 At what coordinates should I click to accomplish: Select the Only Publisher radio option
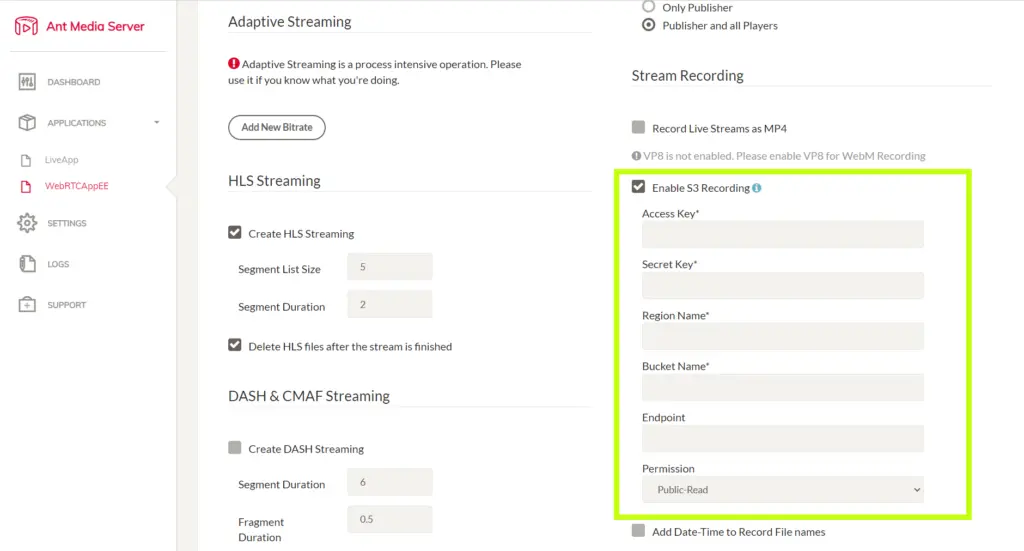coord(648,7)
